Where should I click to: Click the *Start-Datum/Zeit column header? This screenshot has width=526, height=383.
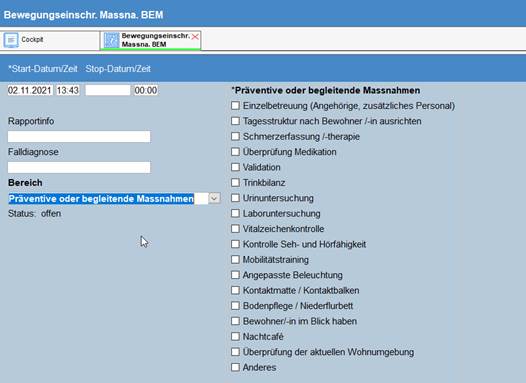(x=43, y=69)
